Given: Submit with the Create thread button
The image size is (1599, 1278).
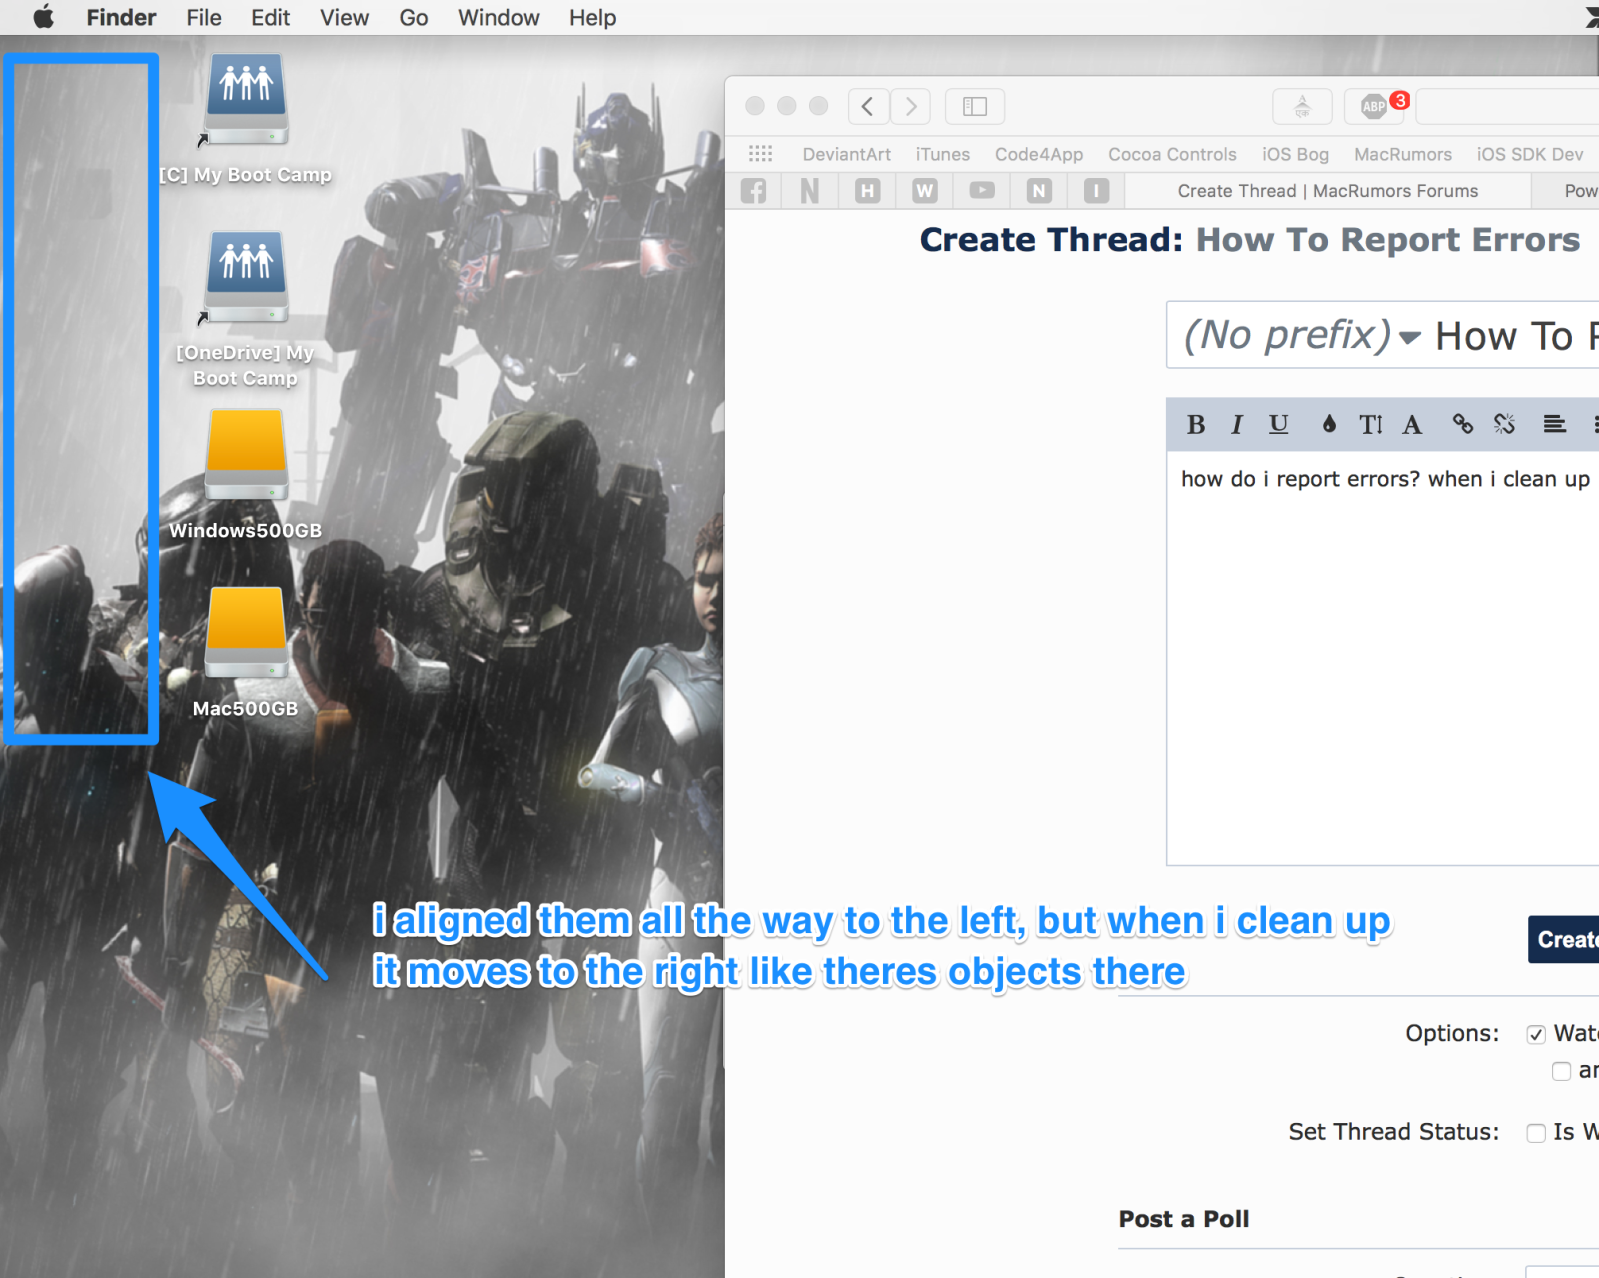Looking at the screenshot, I should [x=1564, y=939].
